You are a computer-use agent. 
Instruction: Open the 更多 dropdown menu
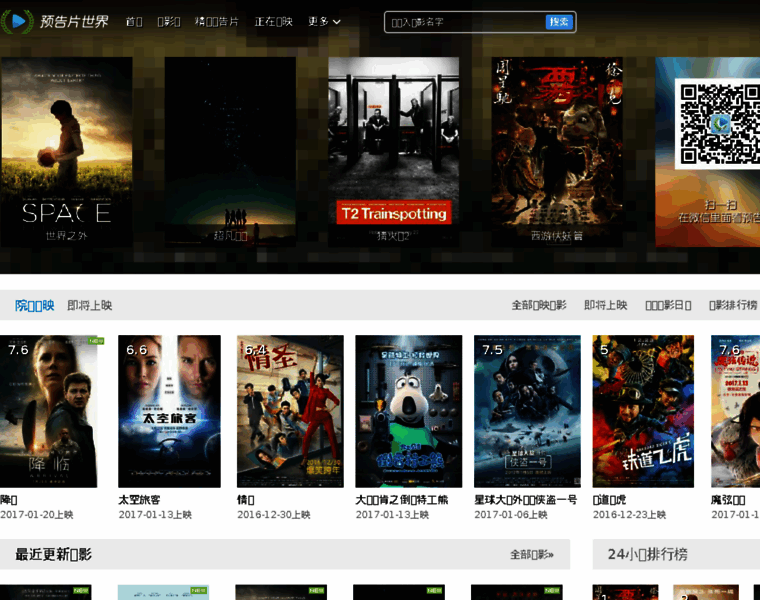pyautogui.click(x=324, y=22)
